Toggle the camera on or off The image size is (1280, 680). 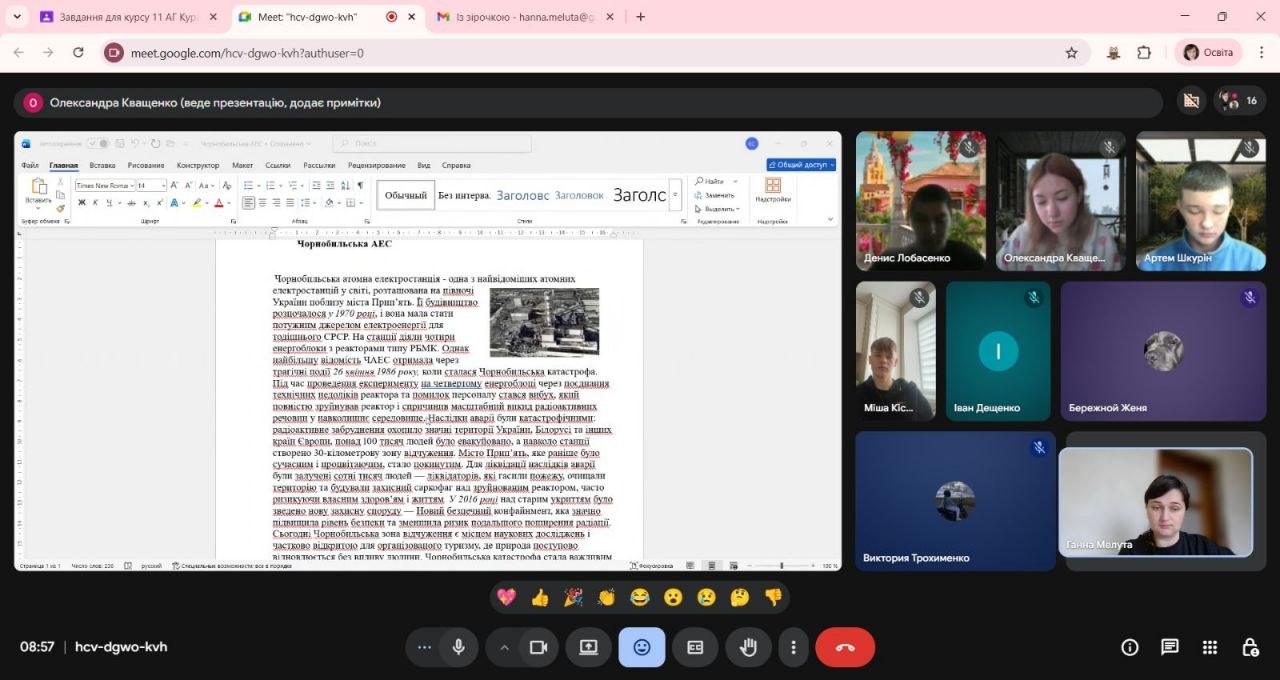(538, 647)
